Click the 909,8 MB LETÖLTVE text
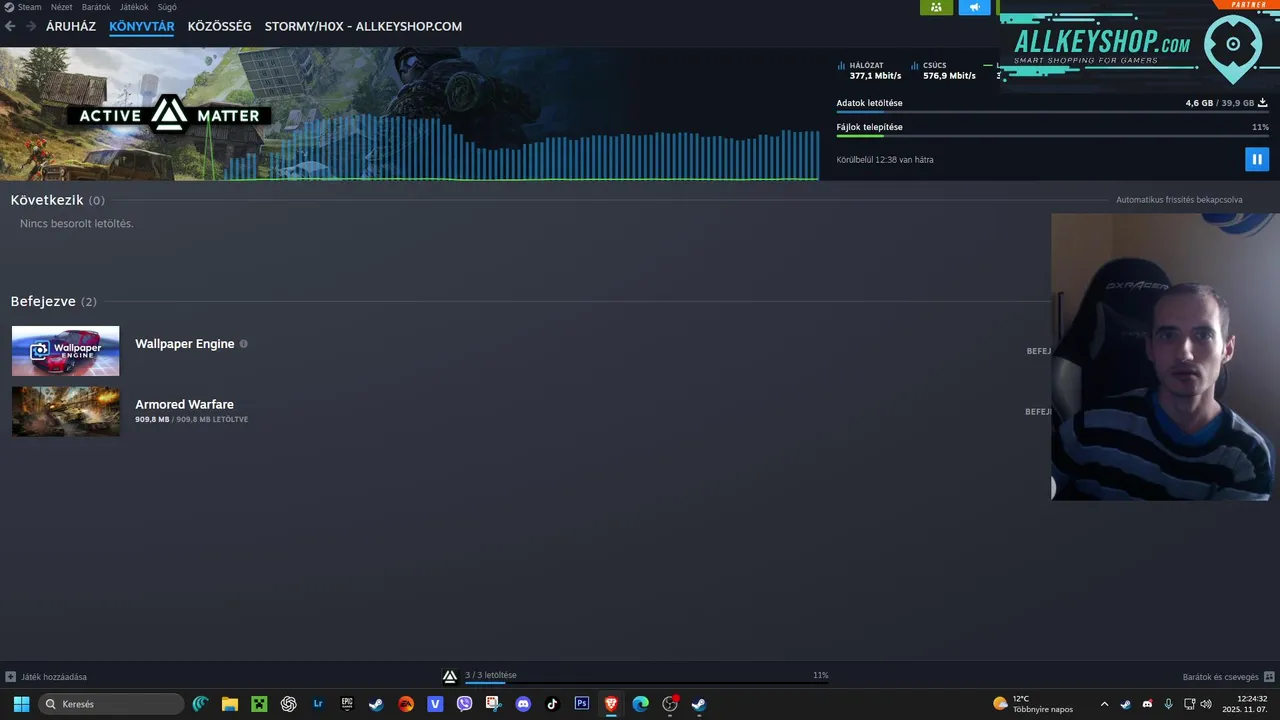The width and height of the screenshot is (1280, 720). click(192, 420)
